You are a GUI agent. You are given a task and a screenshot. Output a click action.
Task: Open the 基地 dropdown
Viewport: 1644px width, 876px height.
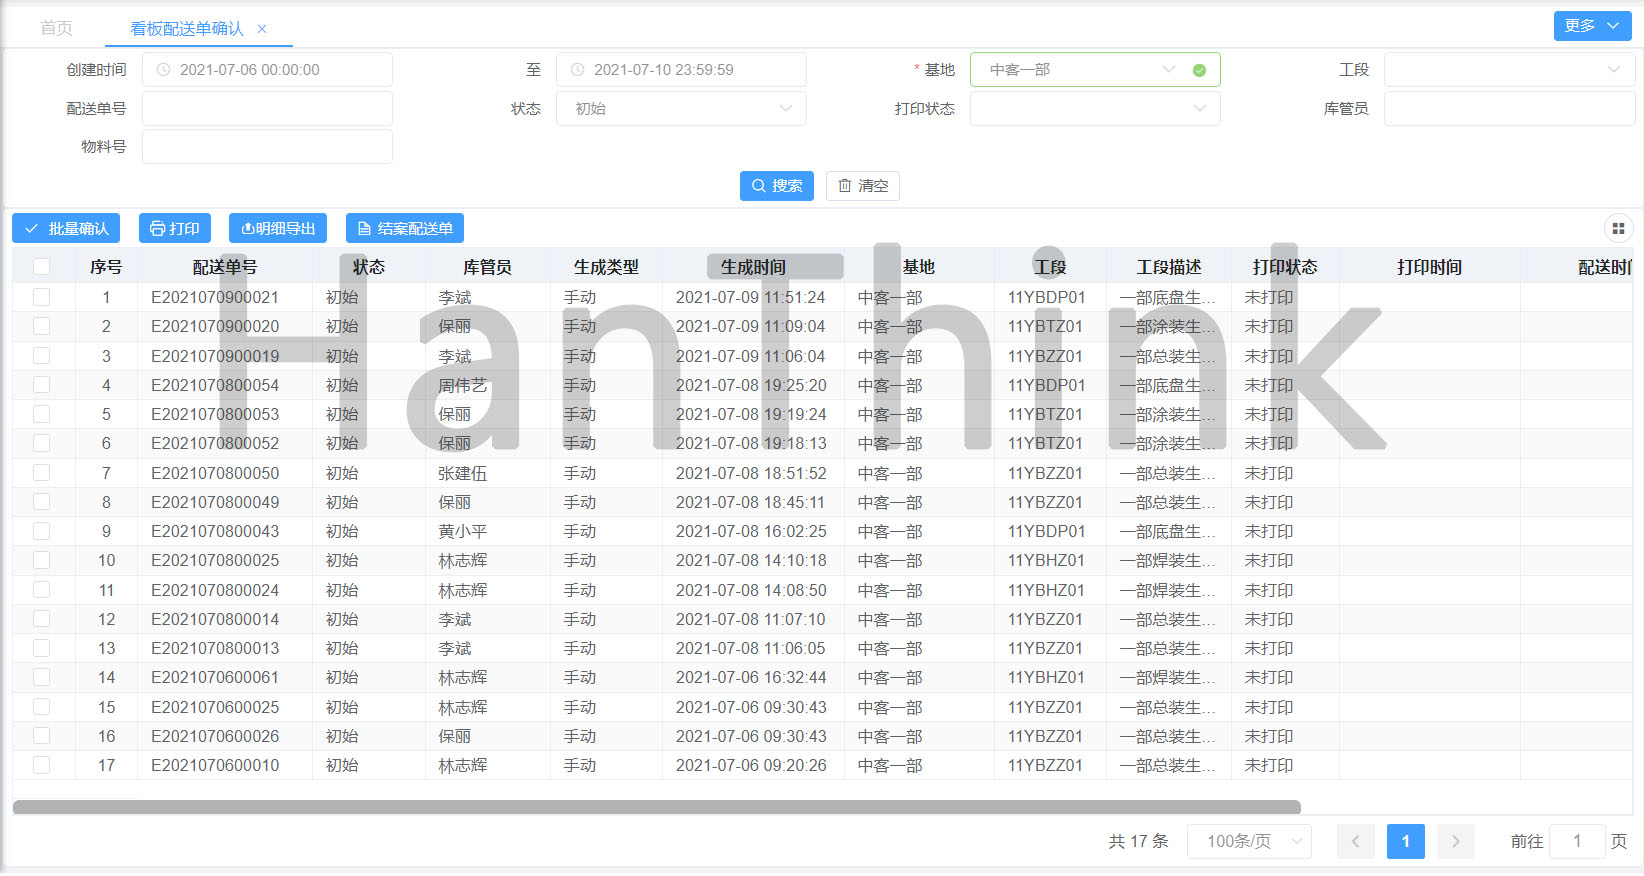(x=1095, y=70)
